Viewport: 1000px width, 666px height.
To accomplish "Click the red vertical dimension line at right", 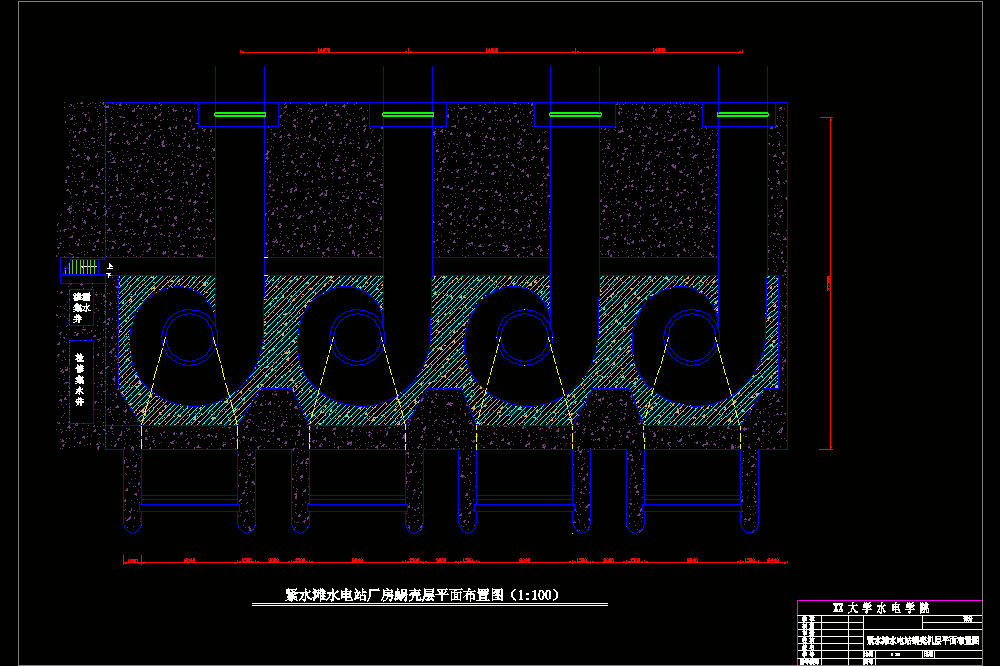I will click(830, 283).
